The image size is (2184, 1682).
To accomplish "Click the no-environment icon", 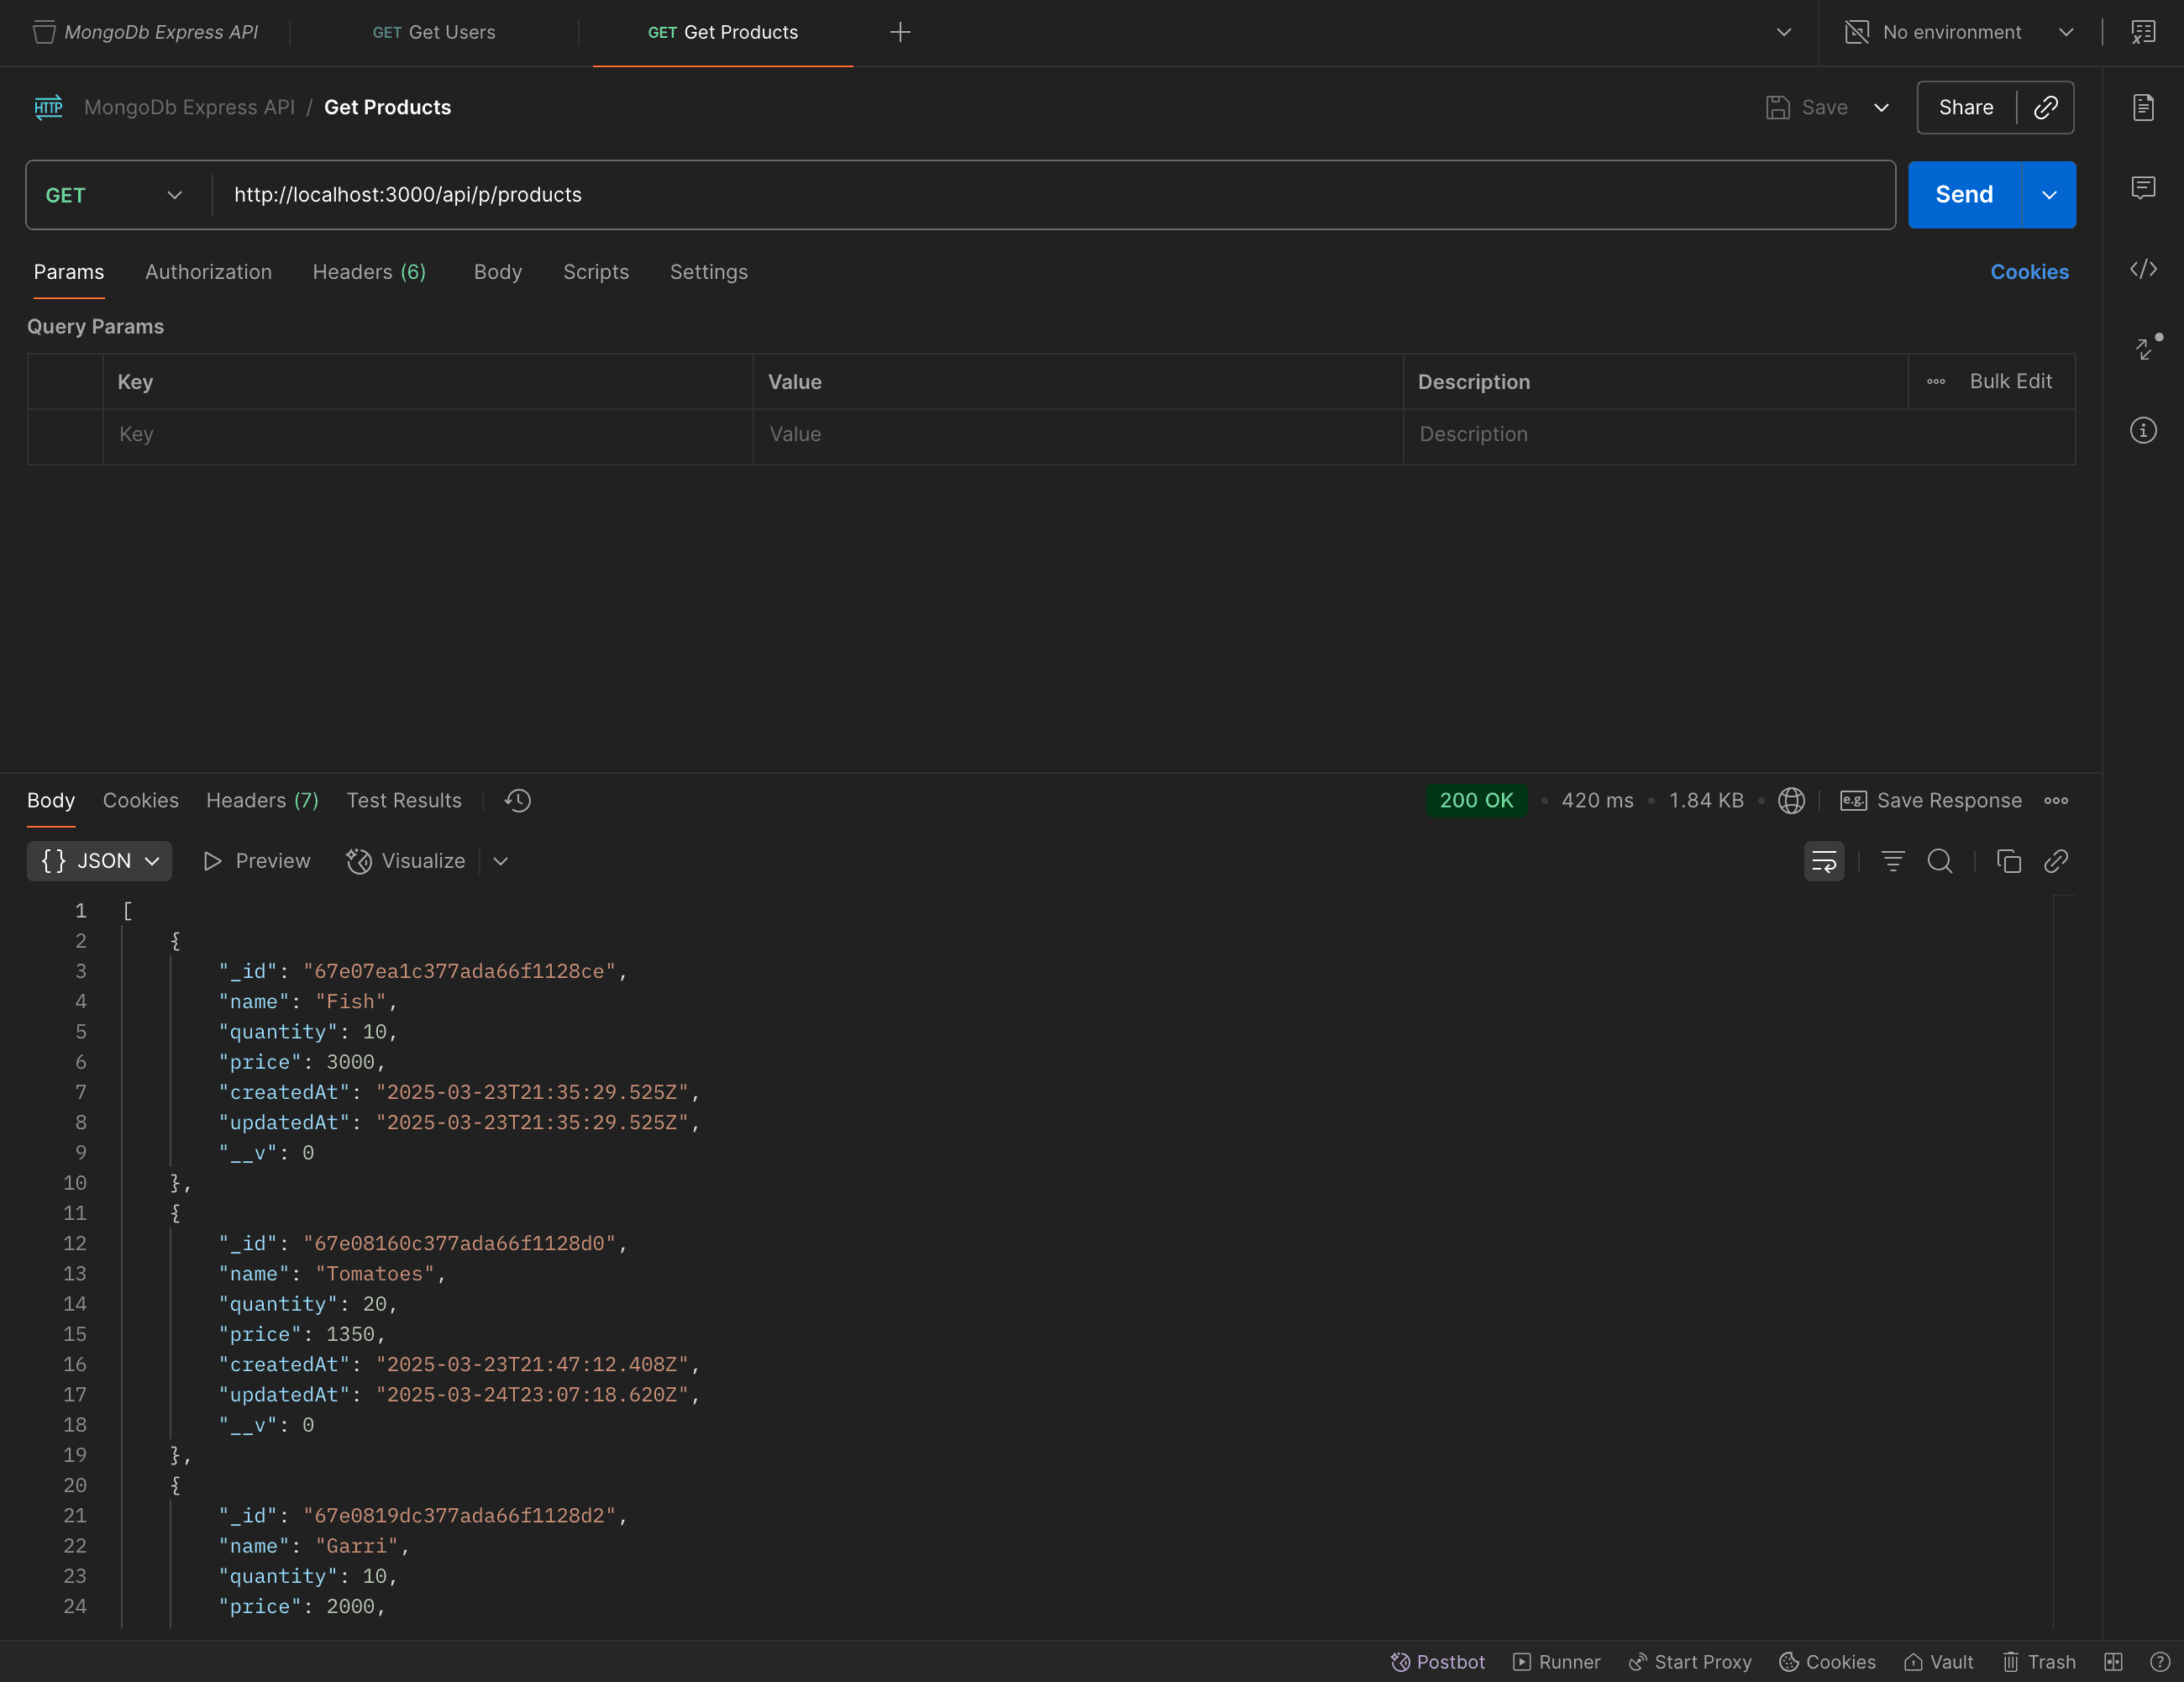I will point(1857,32).
